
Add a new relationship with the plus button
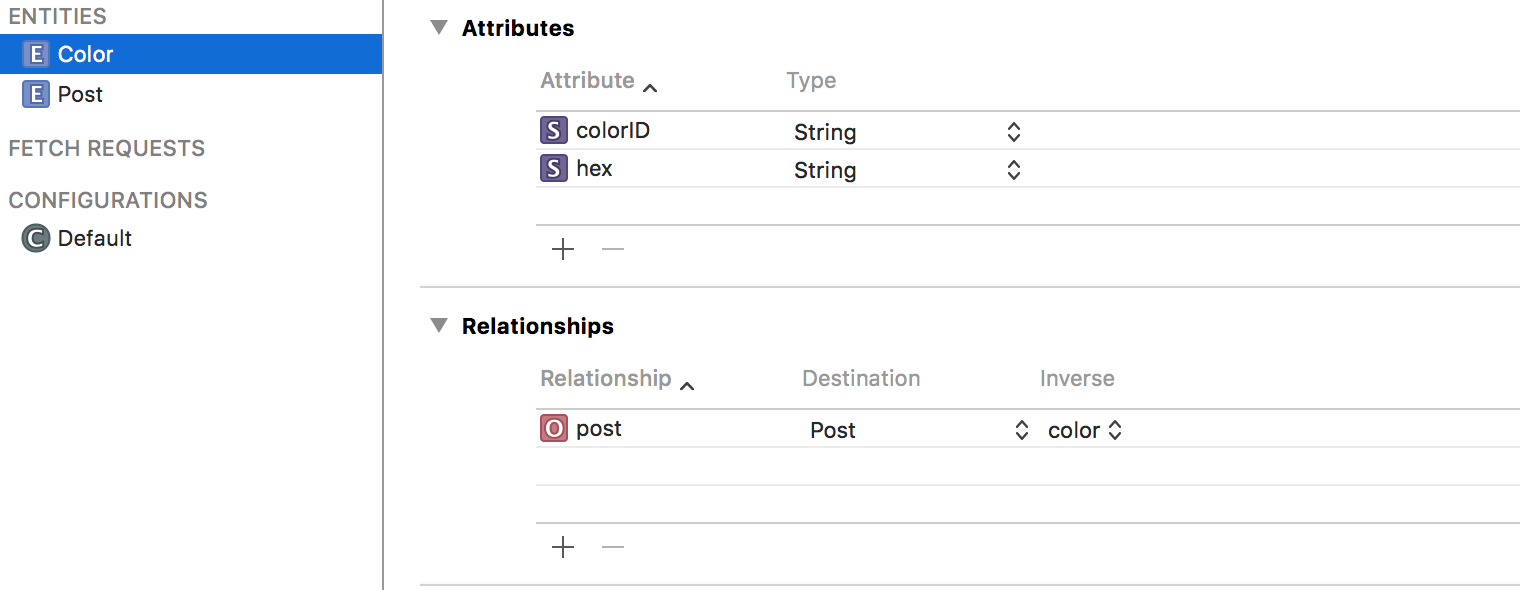pyautogui.click(x=563, y=547)
